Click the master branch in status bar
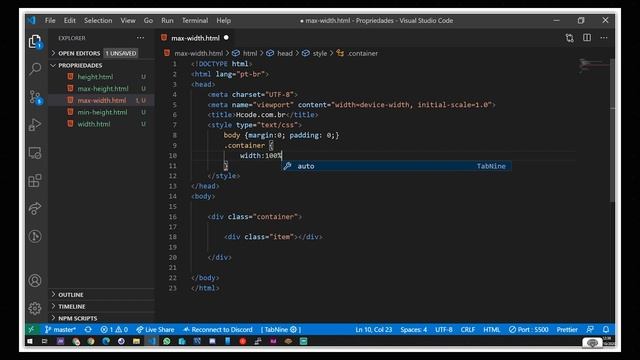Screen dimensions: 640x360 pyautogui.click(x=60, y=329)
